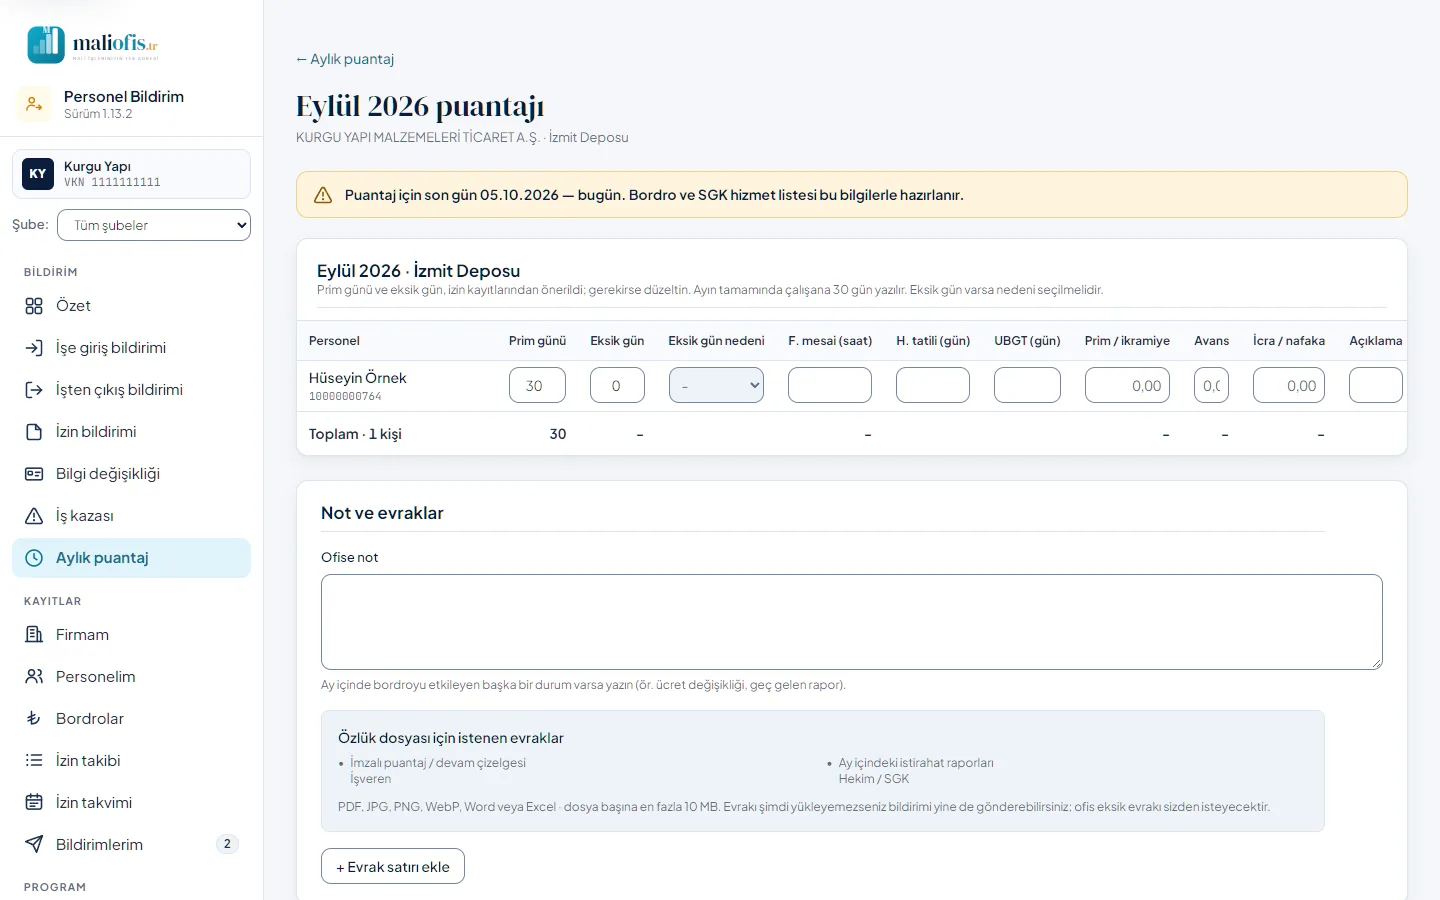Click the Ofise not text area
Screen dimensions: 1440x900
tap(852, 622)
